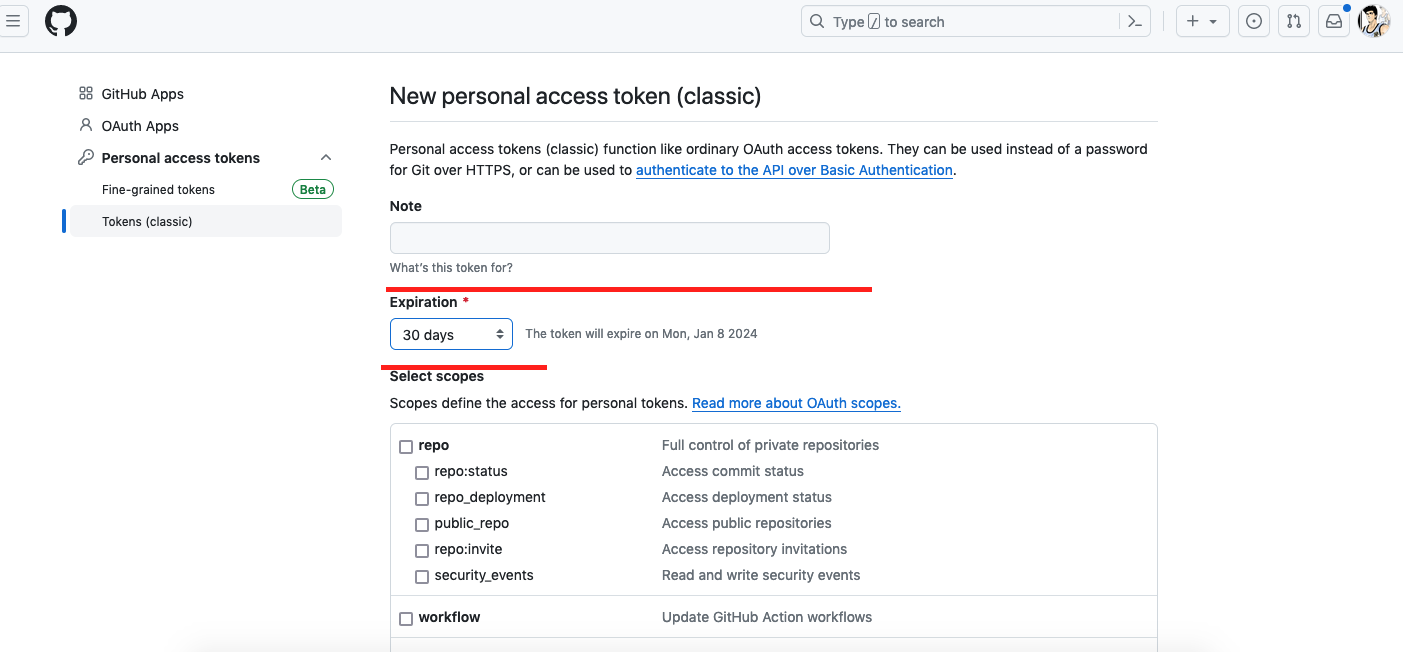Go to the GitHub homepage logo
1403x652 pixels.
61,21
